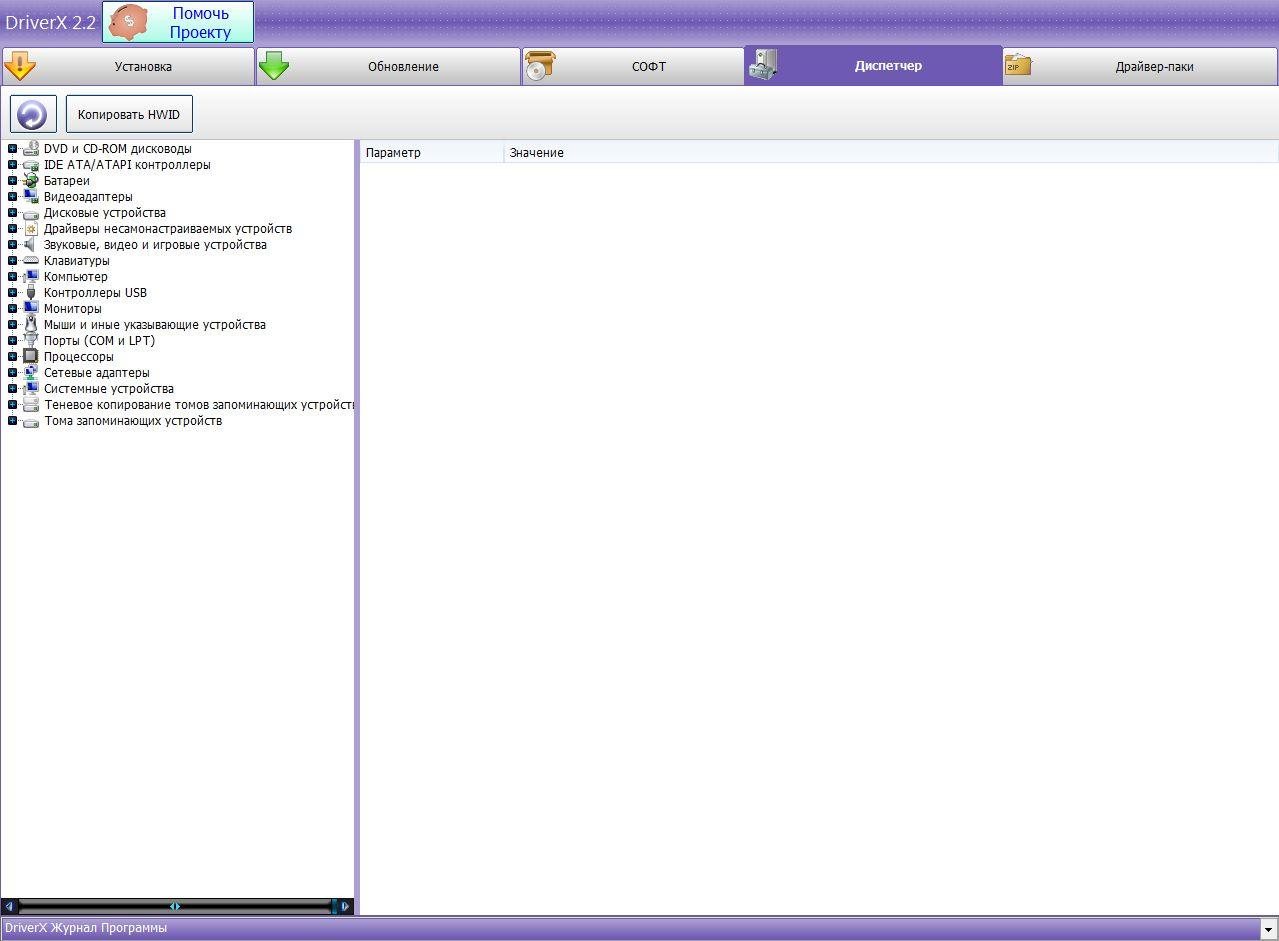The width and height of the screenshot is (1279, 941).
Task: Click the Клавиатуры keyboard icon
Action: tap(30, 261)
